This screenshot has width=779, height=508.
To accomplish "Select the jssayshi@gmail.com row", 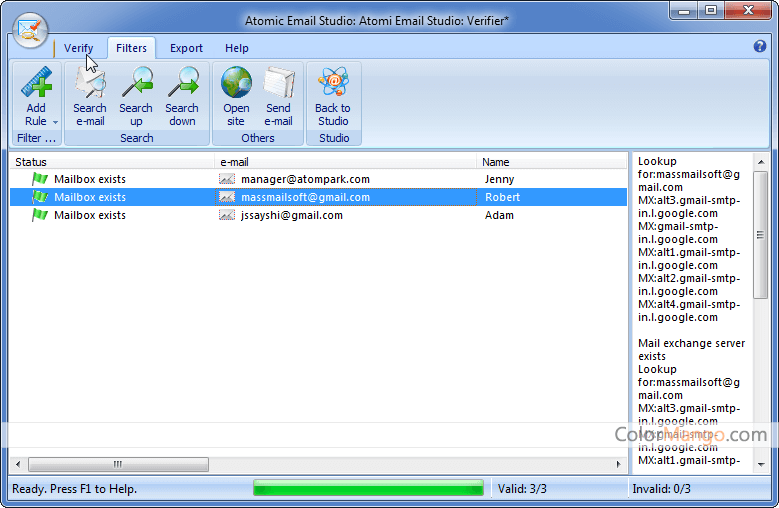I will 291,215.
